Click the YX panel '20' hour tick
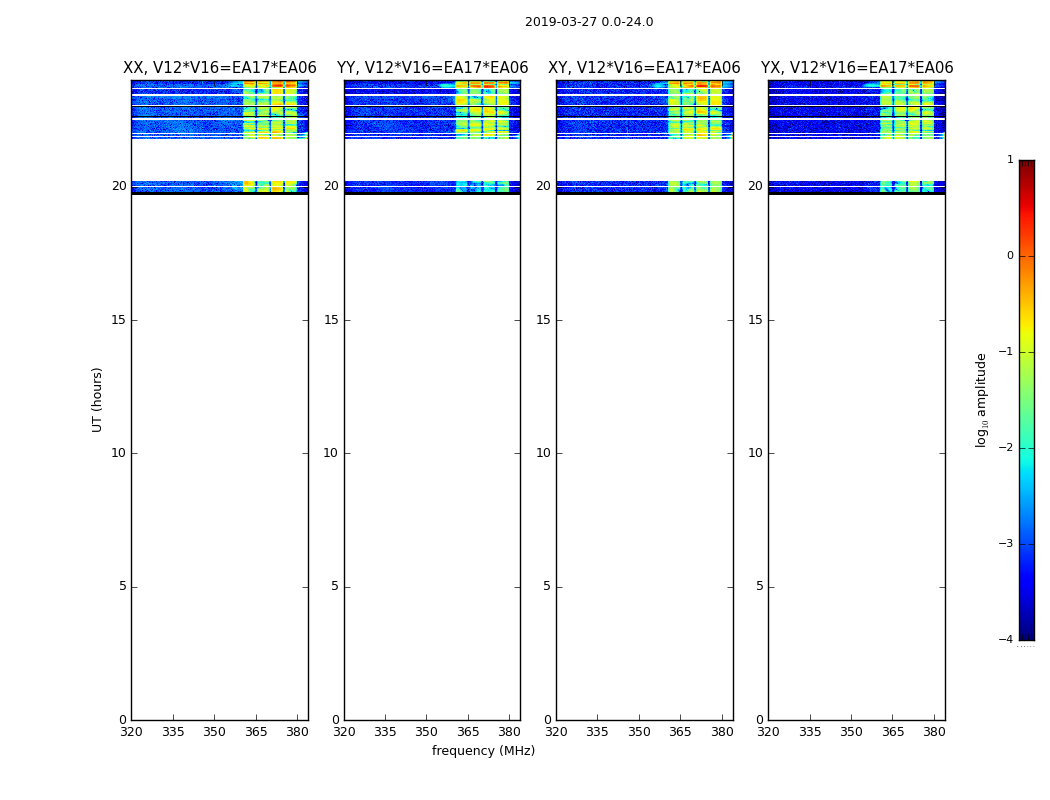Viewport: 1050px width, 800px height. point(755,186)
